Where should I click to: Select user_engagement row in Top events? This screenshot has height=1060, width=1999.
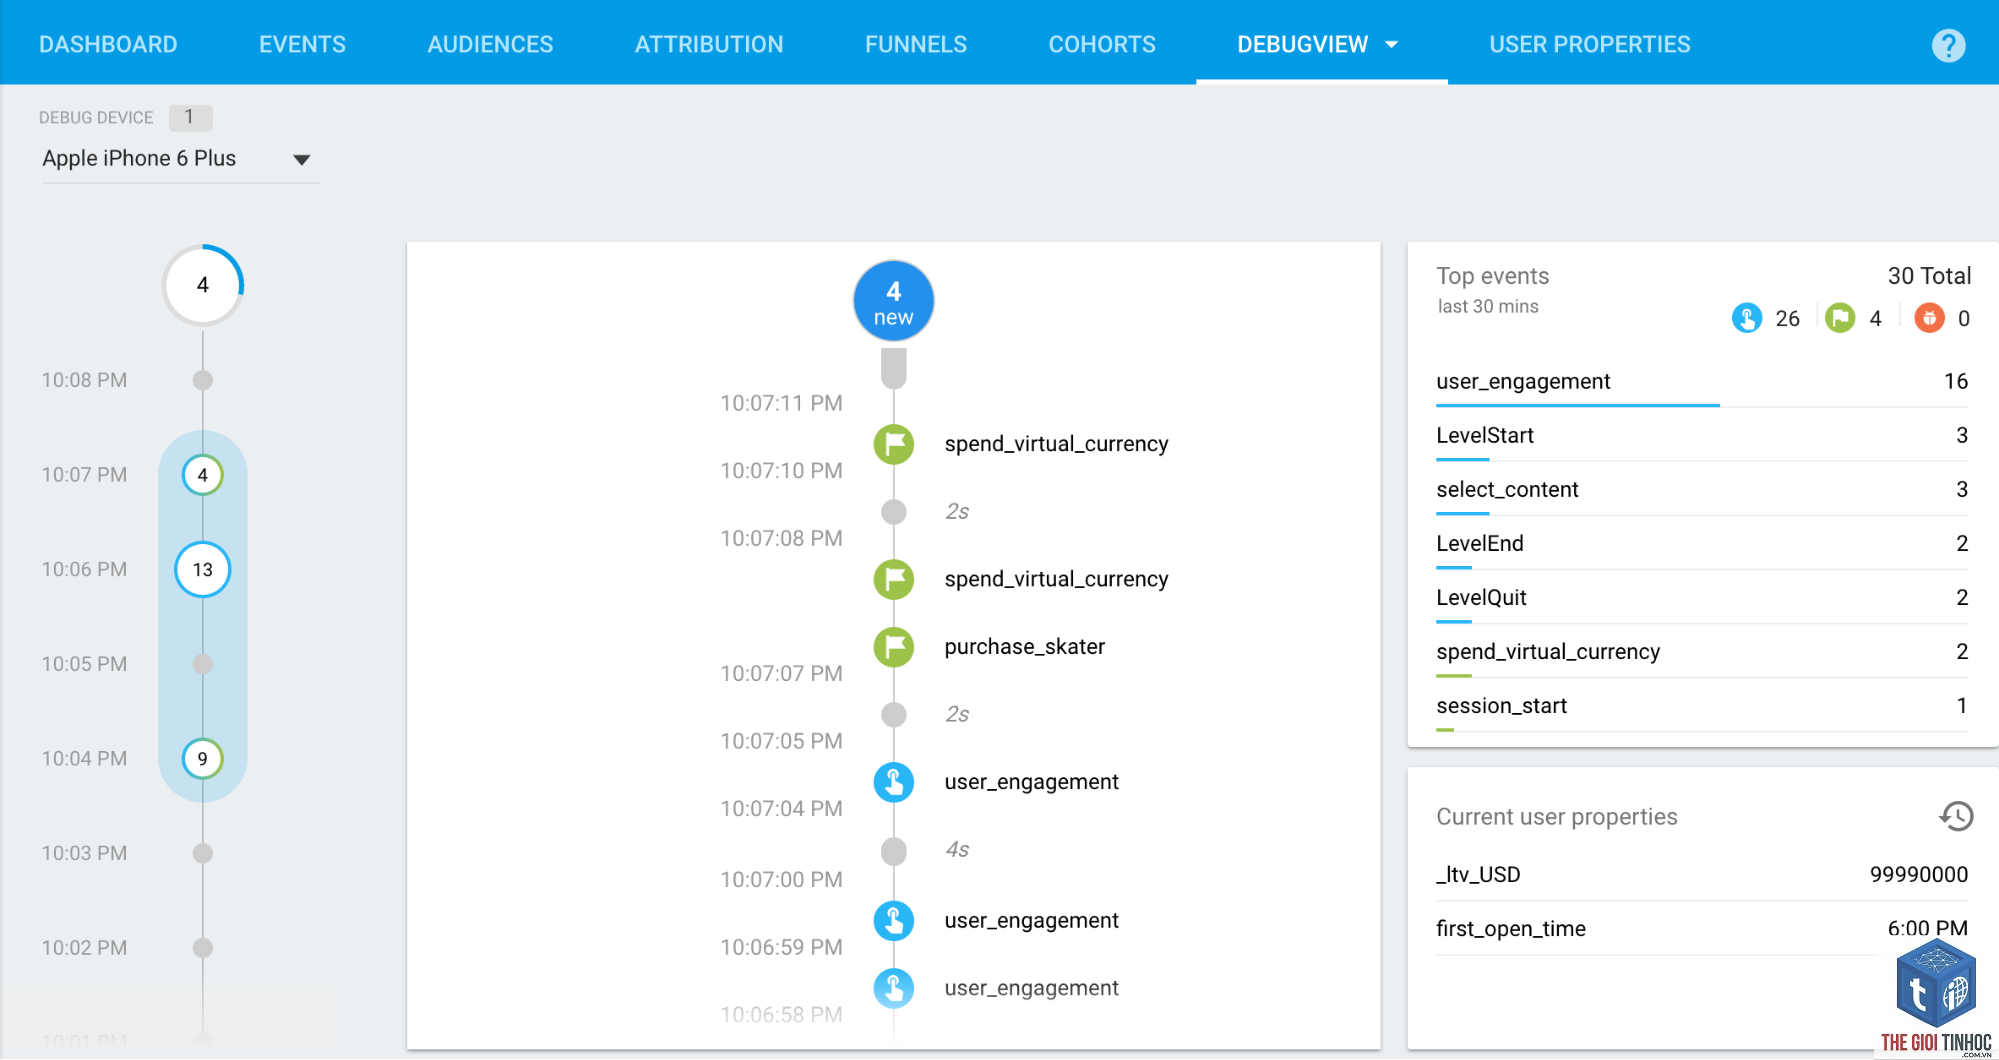[x=1702, y=382]
